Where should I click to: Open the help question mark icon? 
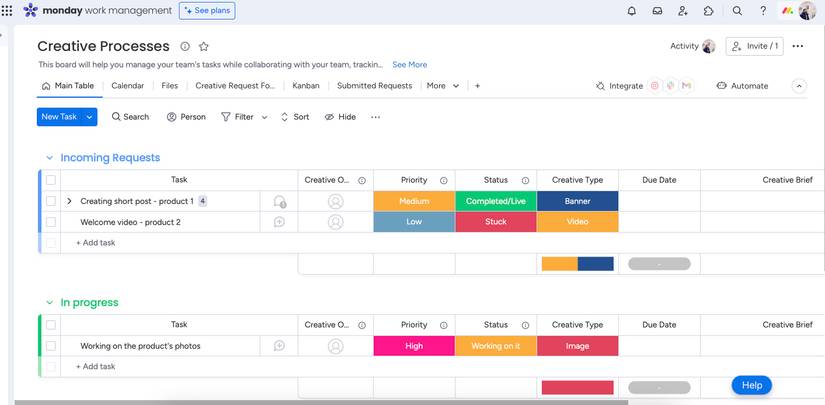(763, 11)
